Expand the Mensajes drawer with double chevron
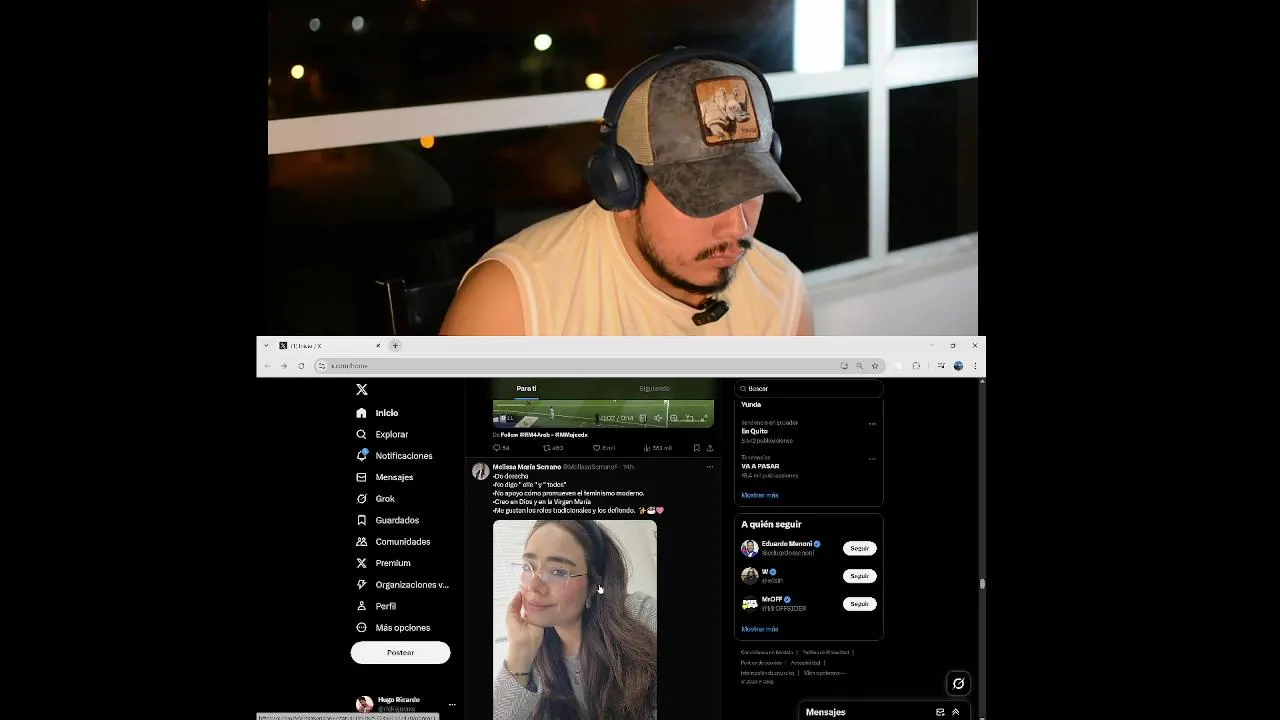1280x720 pixels. point(956,712)
